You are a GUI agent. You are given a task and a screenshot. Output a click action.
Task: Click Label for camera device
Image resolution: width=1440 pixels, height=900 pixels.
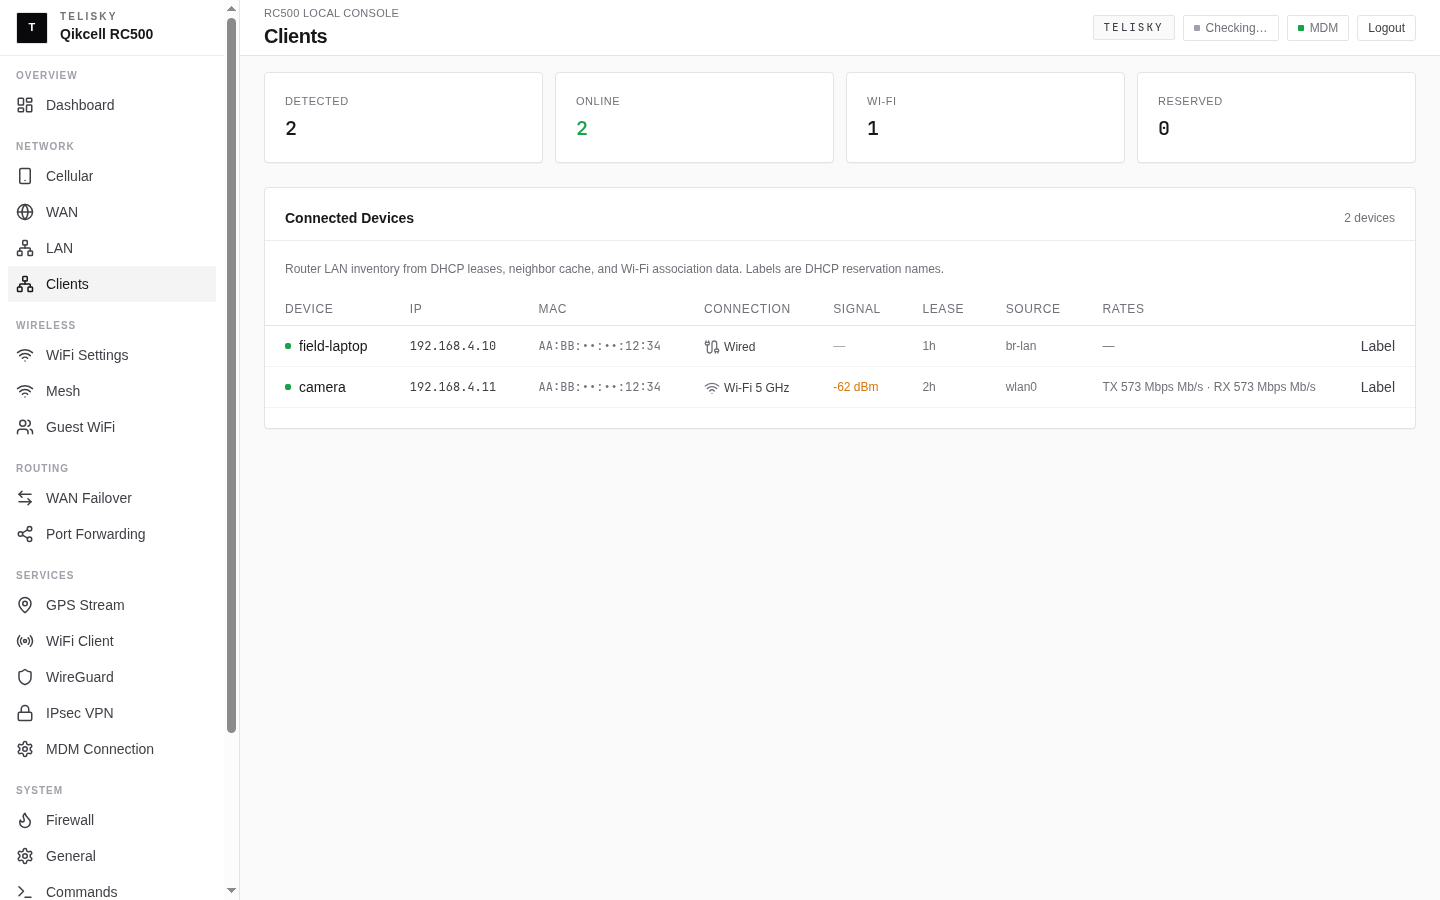click(1377, 387)
